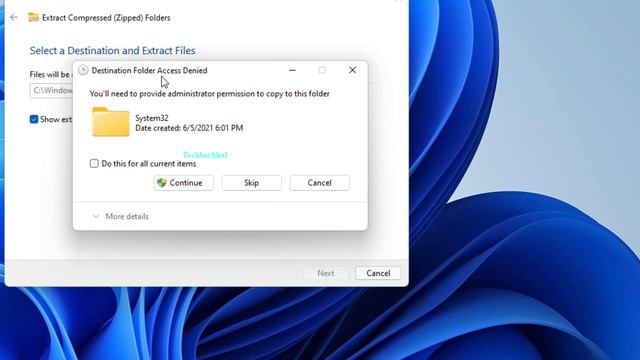Click the 'System32' folder name text

pyautogui.click(x=152, y=118)
